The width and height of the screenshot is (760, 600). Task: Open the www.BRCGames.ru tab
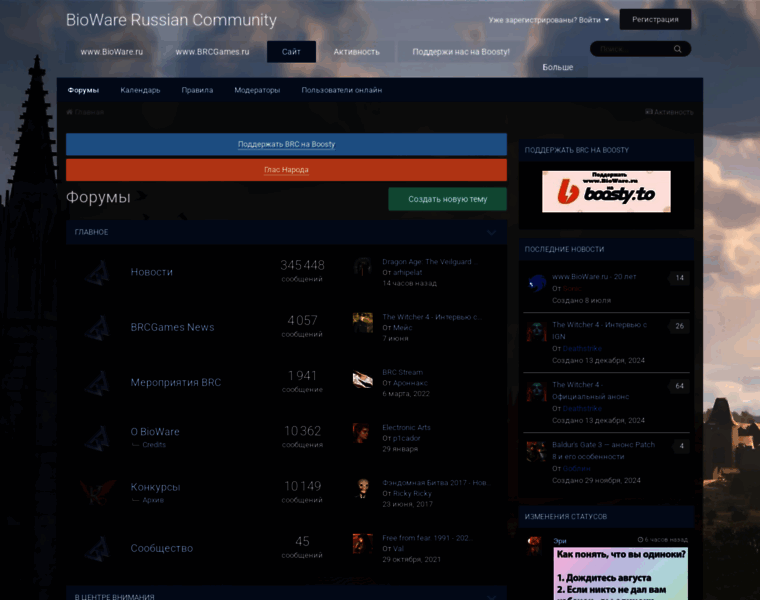(x=212, y=52)
